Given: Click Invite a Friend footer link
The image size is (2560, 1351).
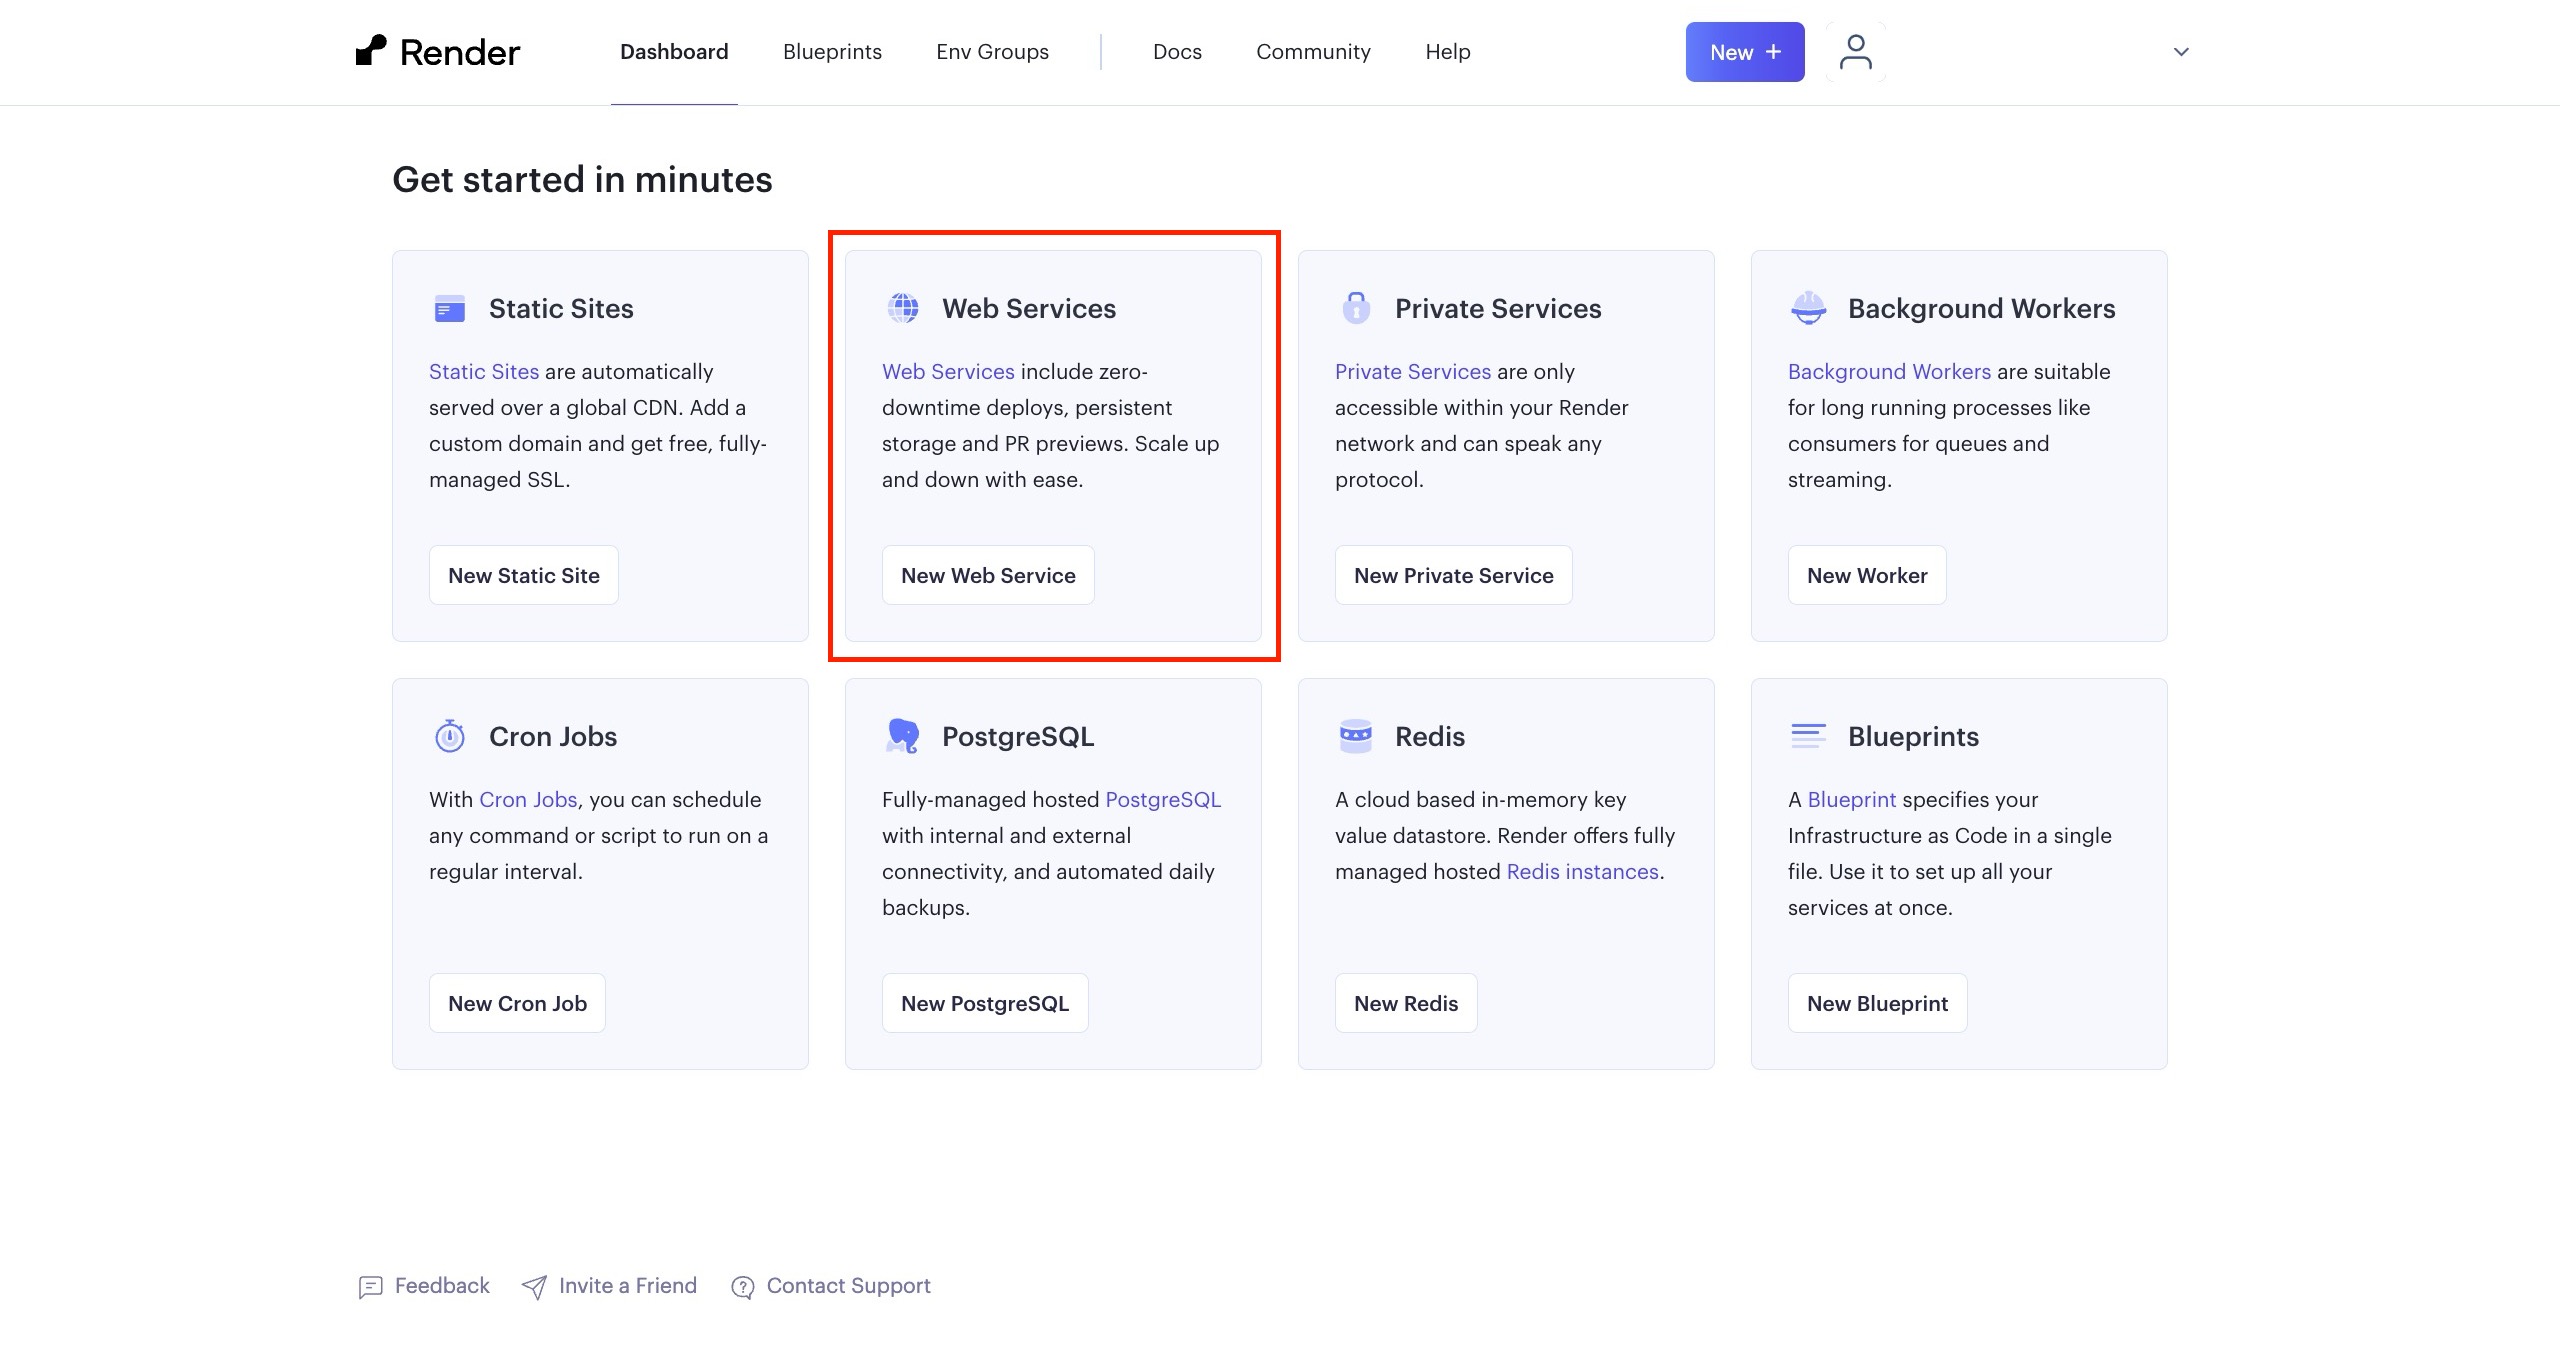Looking at the screenshot, I should click(628, 1286).
